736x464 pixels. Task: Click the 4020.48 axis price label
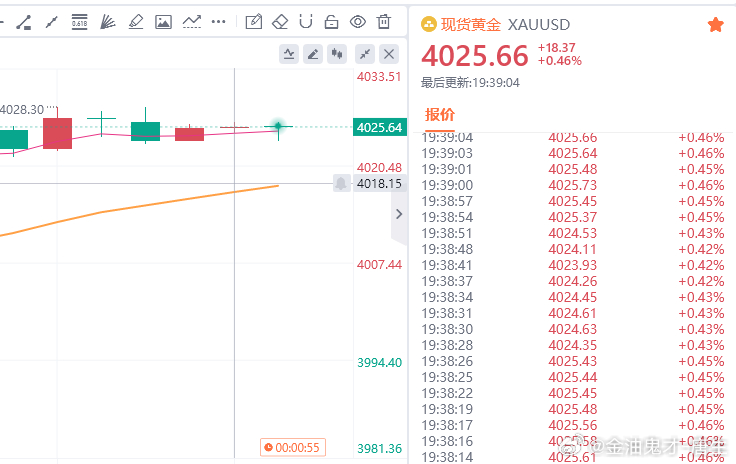(x=379, y=167)
